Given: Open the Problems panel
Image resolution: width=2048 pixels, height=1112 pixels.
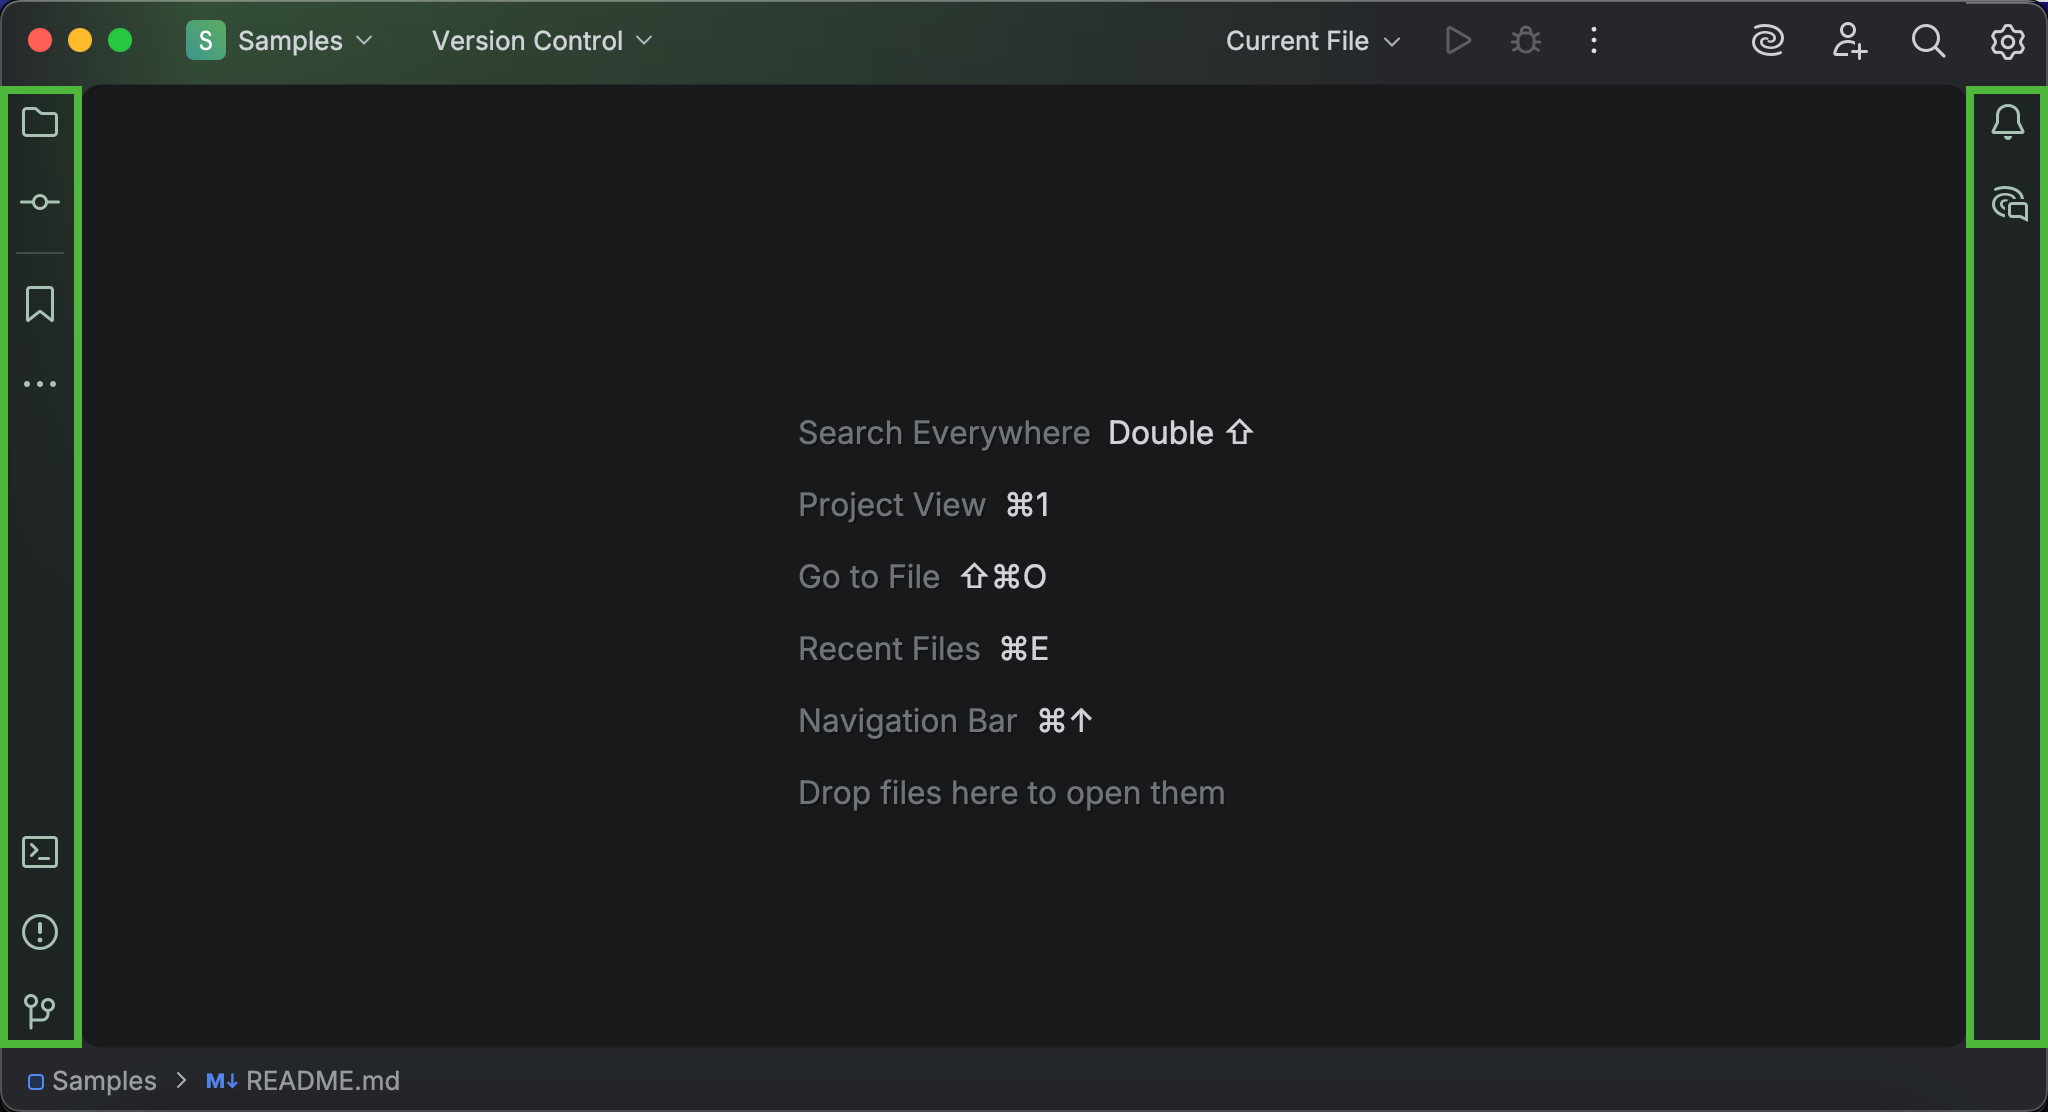Looking at the screenshot, I should pos(40,932).
